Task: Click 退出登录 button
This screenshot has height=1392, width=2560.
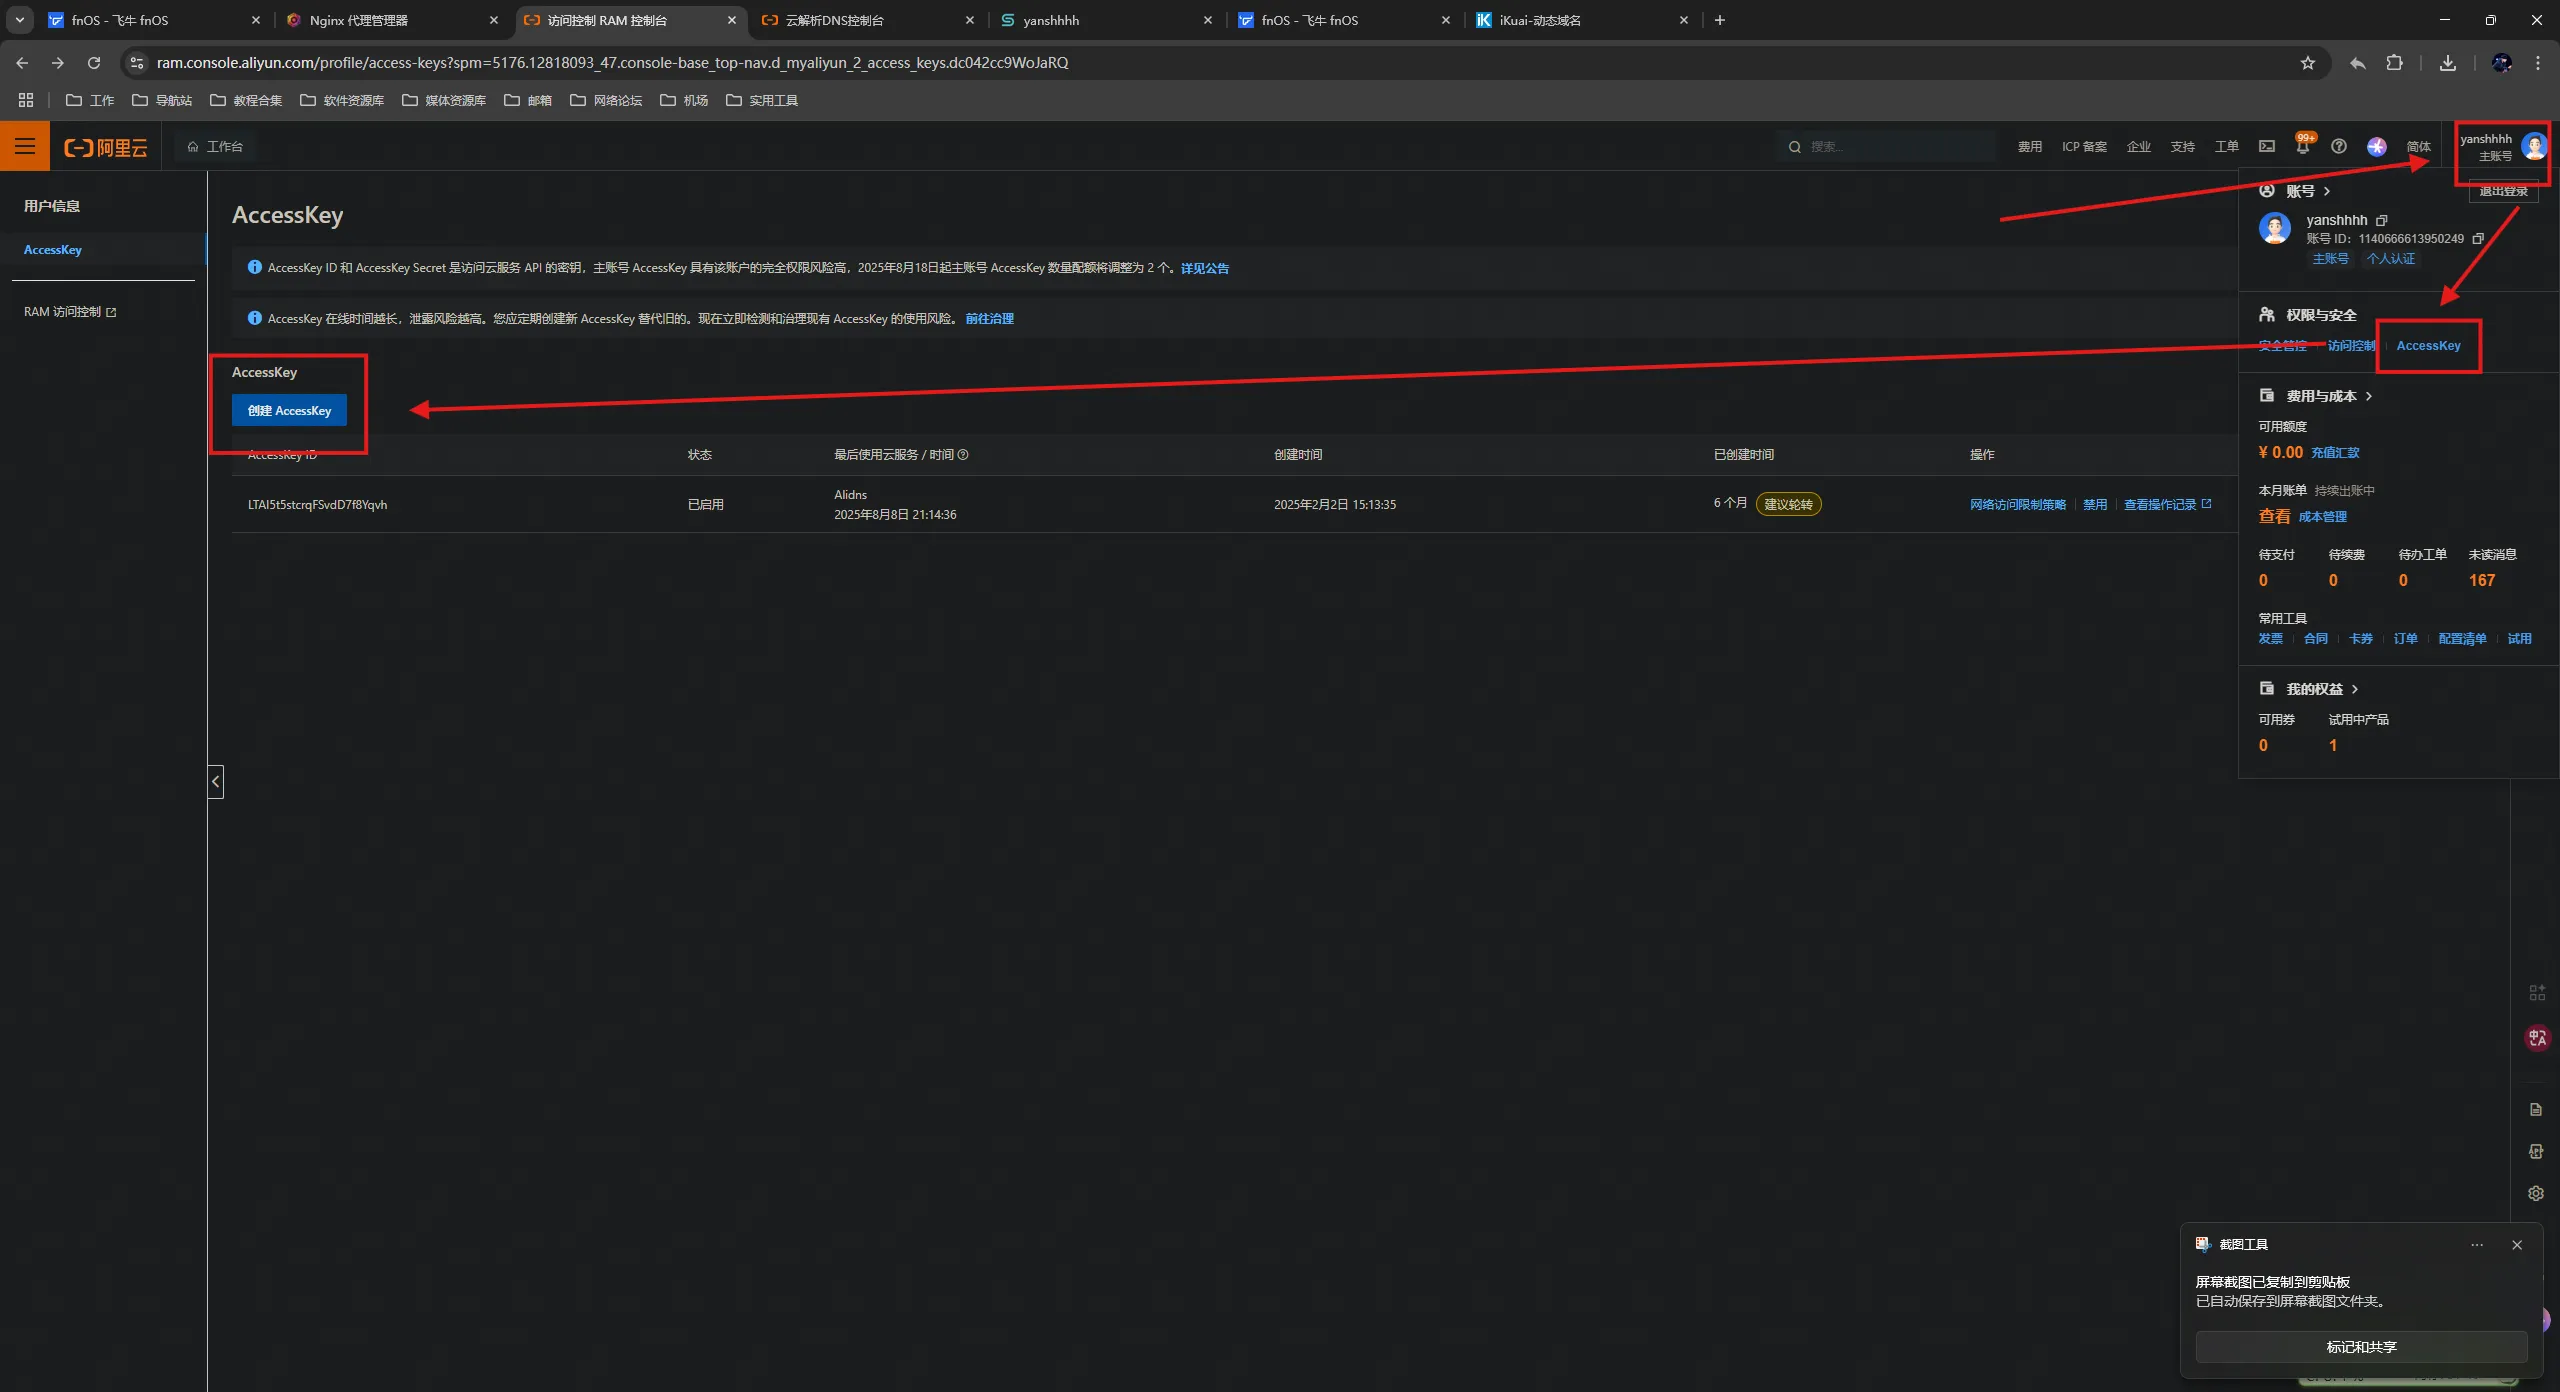Action: coord(2503,191)
